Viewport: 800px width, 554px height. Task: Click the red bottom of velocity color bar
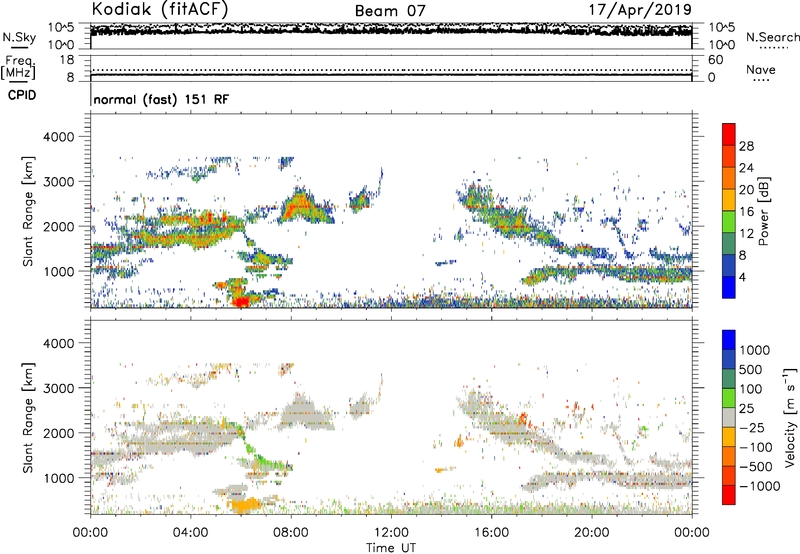point(729,495)
